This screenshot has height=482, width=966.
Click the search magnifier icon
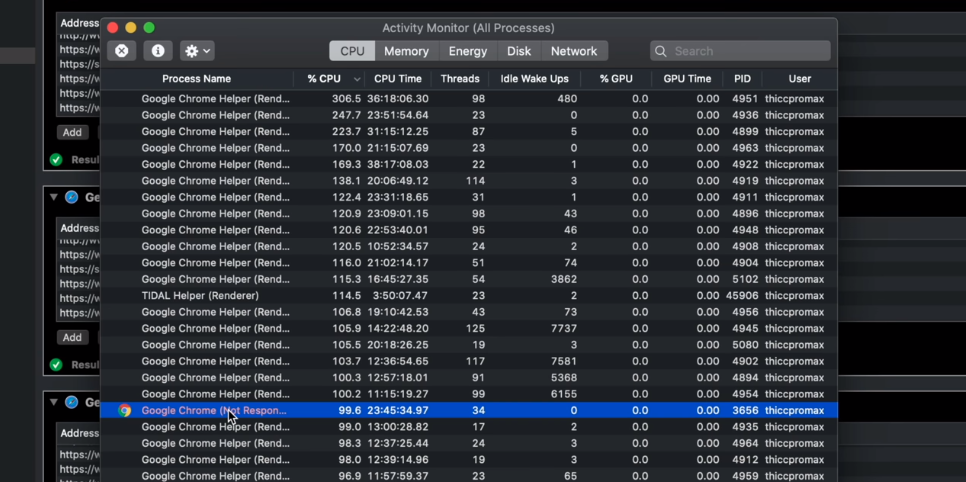click(x=660, y=51)
